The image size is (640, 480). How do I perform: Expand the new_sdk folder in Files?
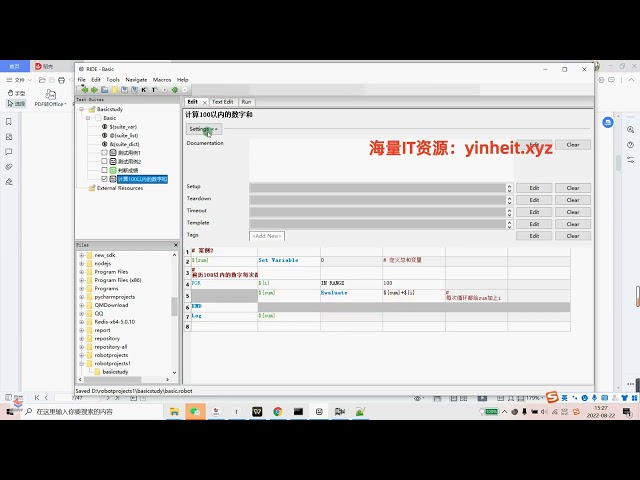pos(81,255)
